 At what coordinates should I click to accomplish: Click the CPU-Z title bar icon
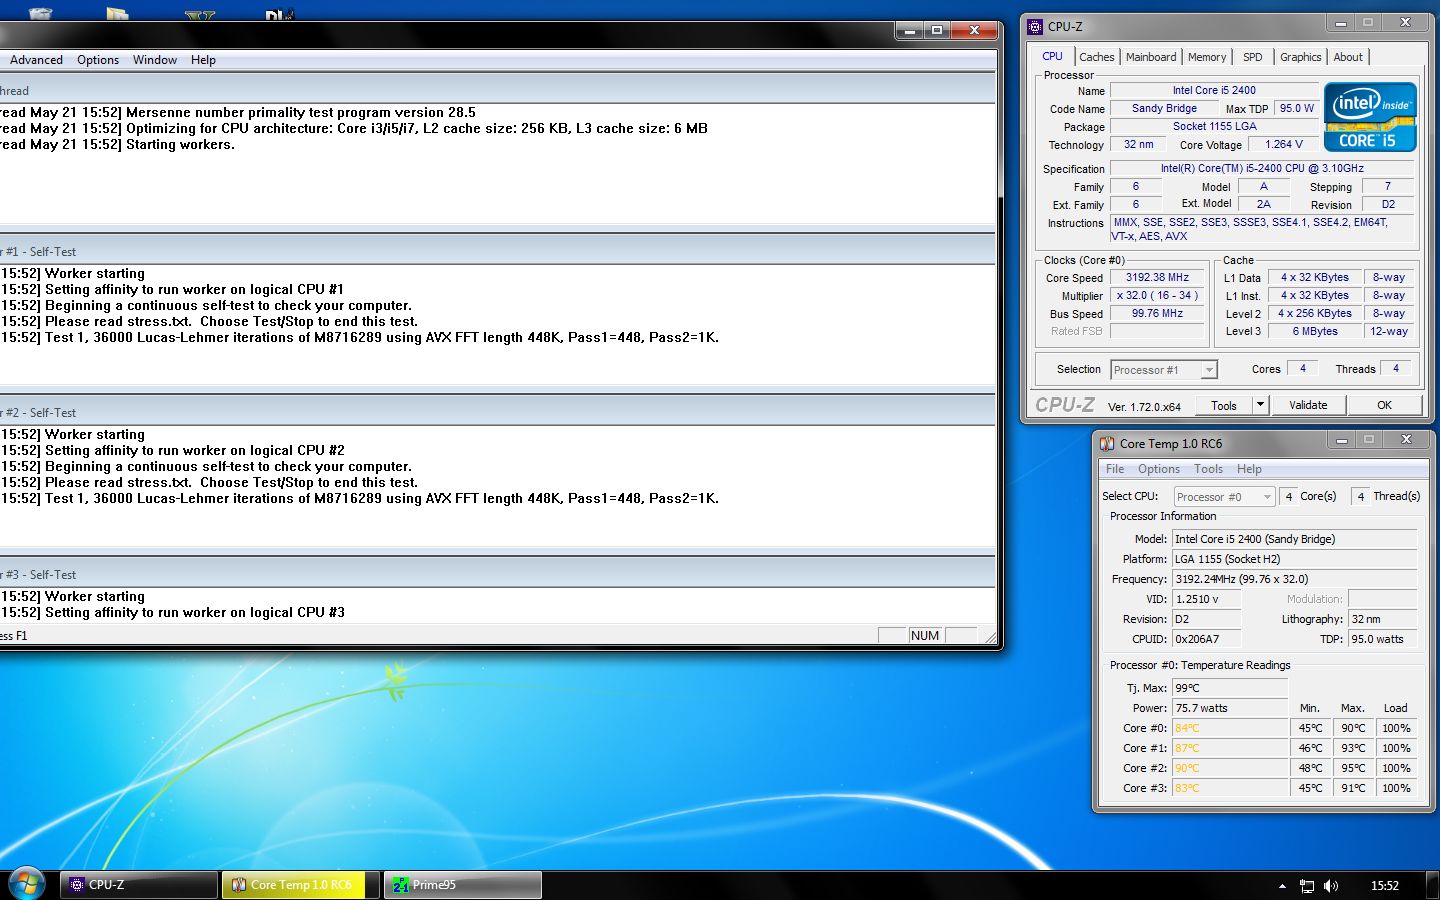pyautogui.click(x=1035, y=27)
